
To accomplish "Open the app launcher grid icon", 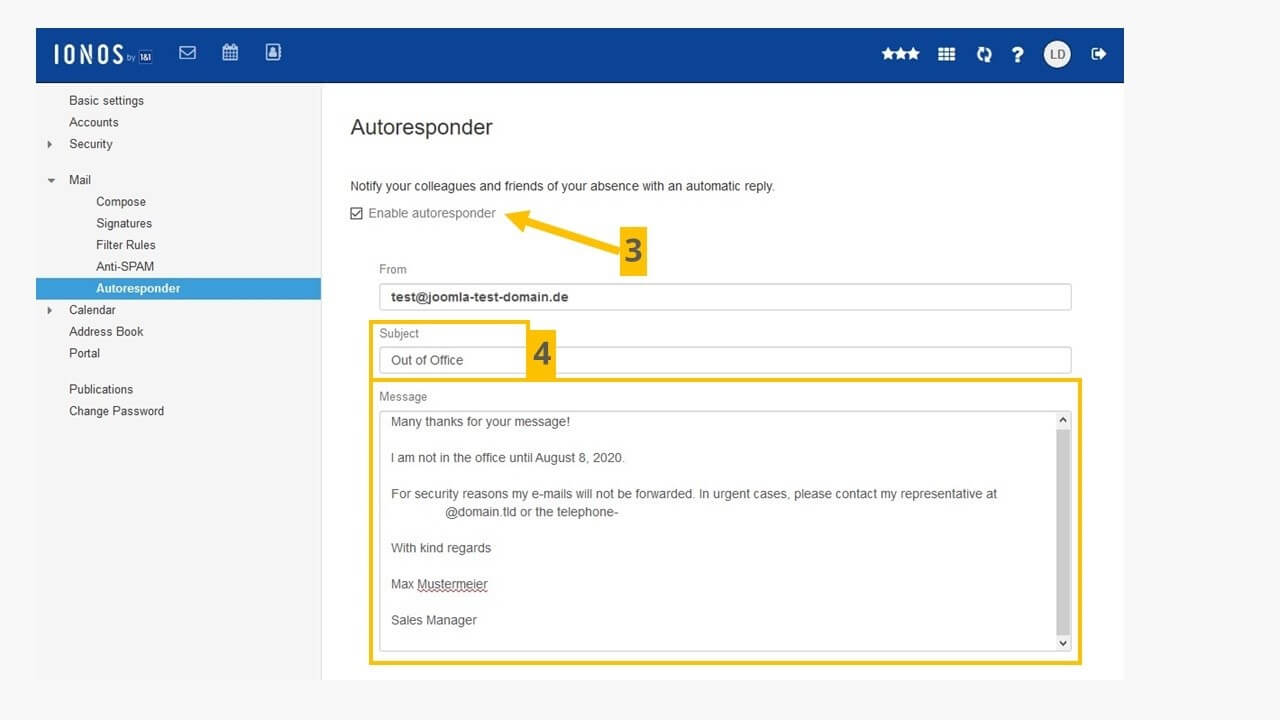I will coord(946,54).
